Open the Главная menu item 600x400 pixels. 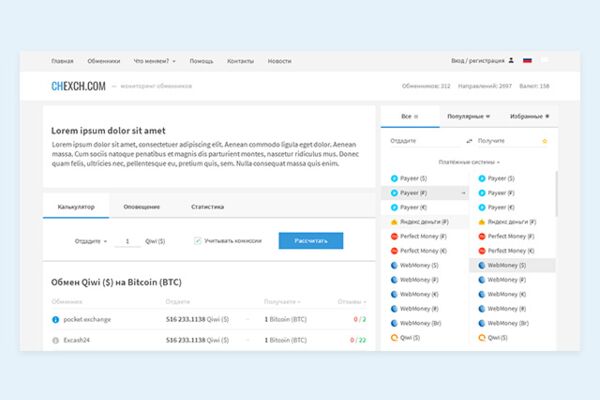(x=62, y=61)
